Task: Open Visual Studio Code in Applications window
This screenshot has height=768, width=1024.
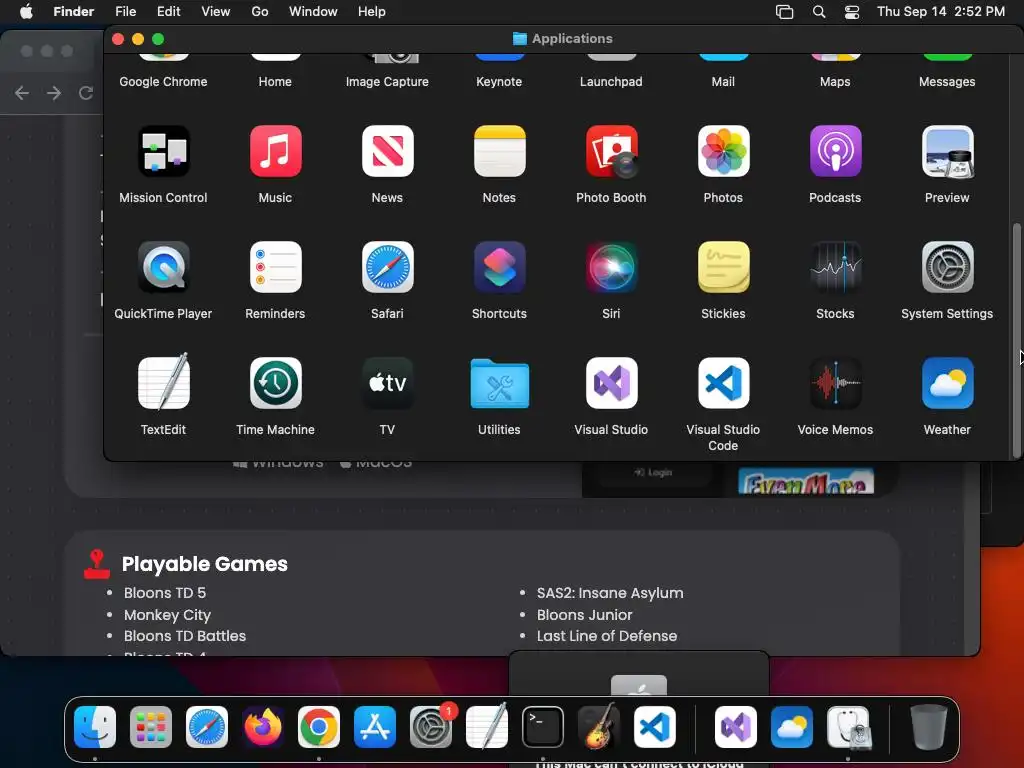Action: pos(724,383)
